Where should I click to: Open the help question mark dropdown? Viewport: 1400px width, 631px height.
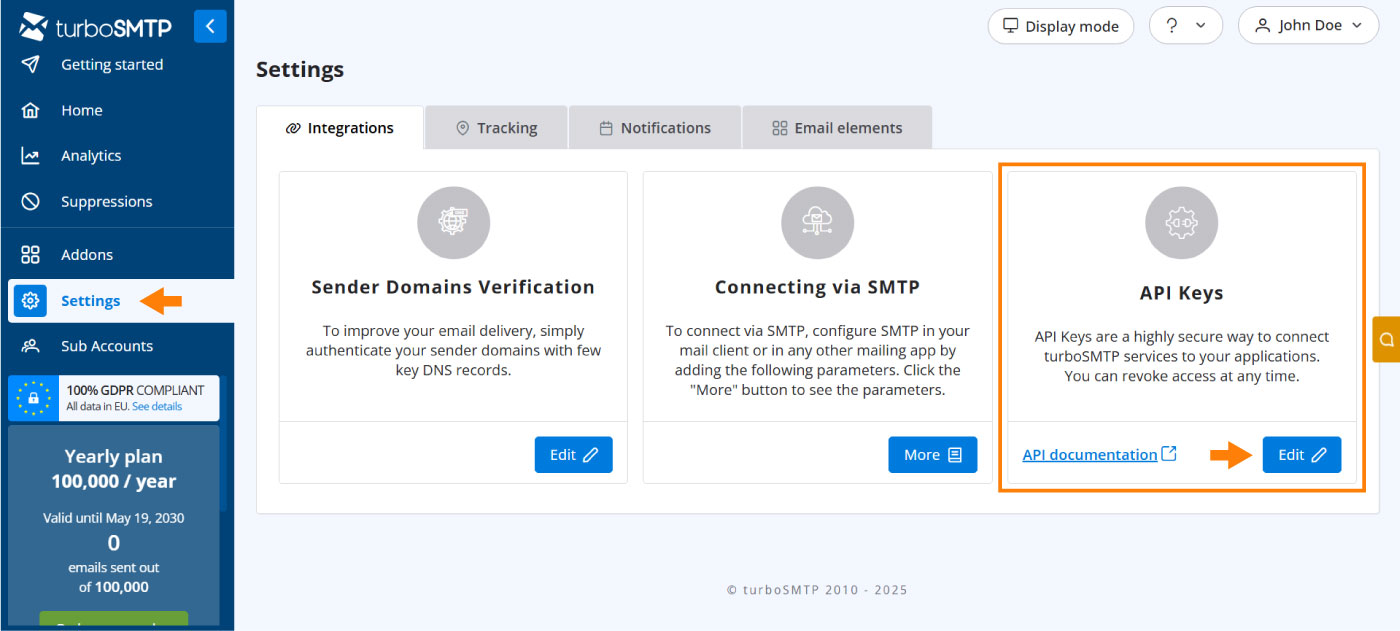click(1185, 26)
